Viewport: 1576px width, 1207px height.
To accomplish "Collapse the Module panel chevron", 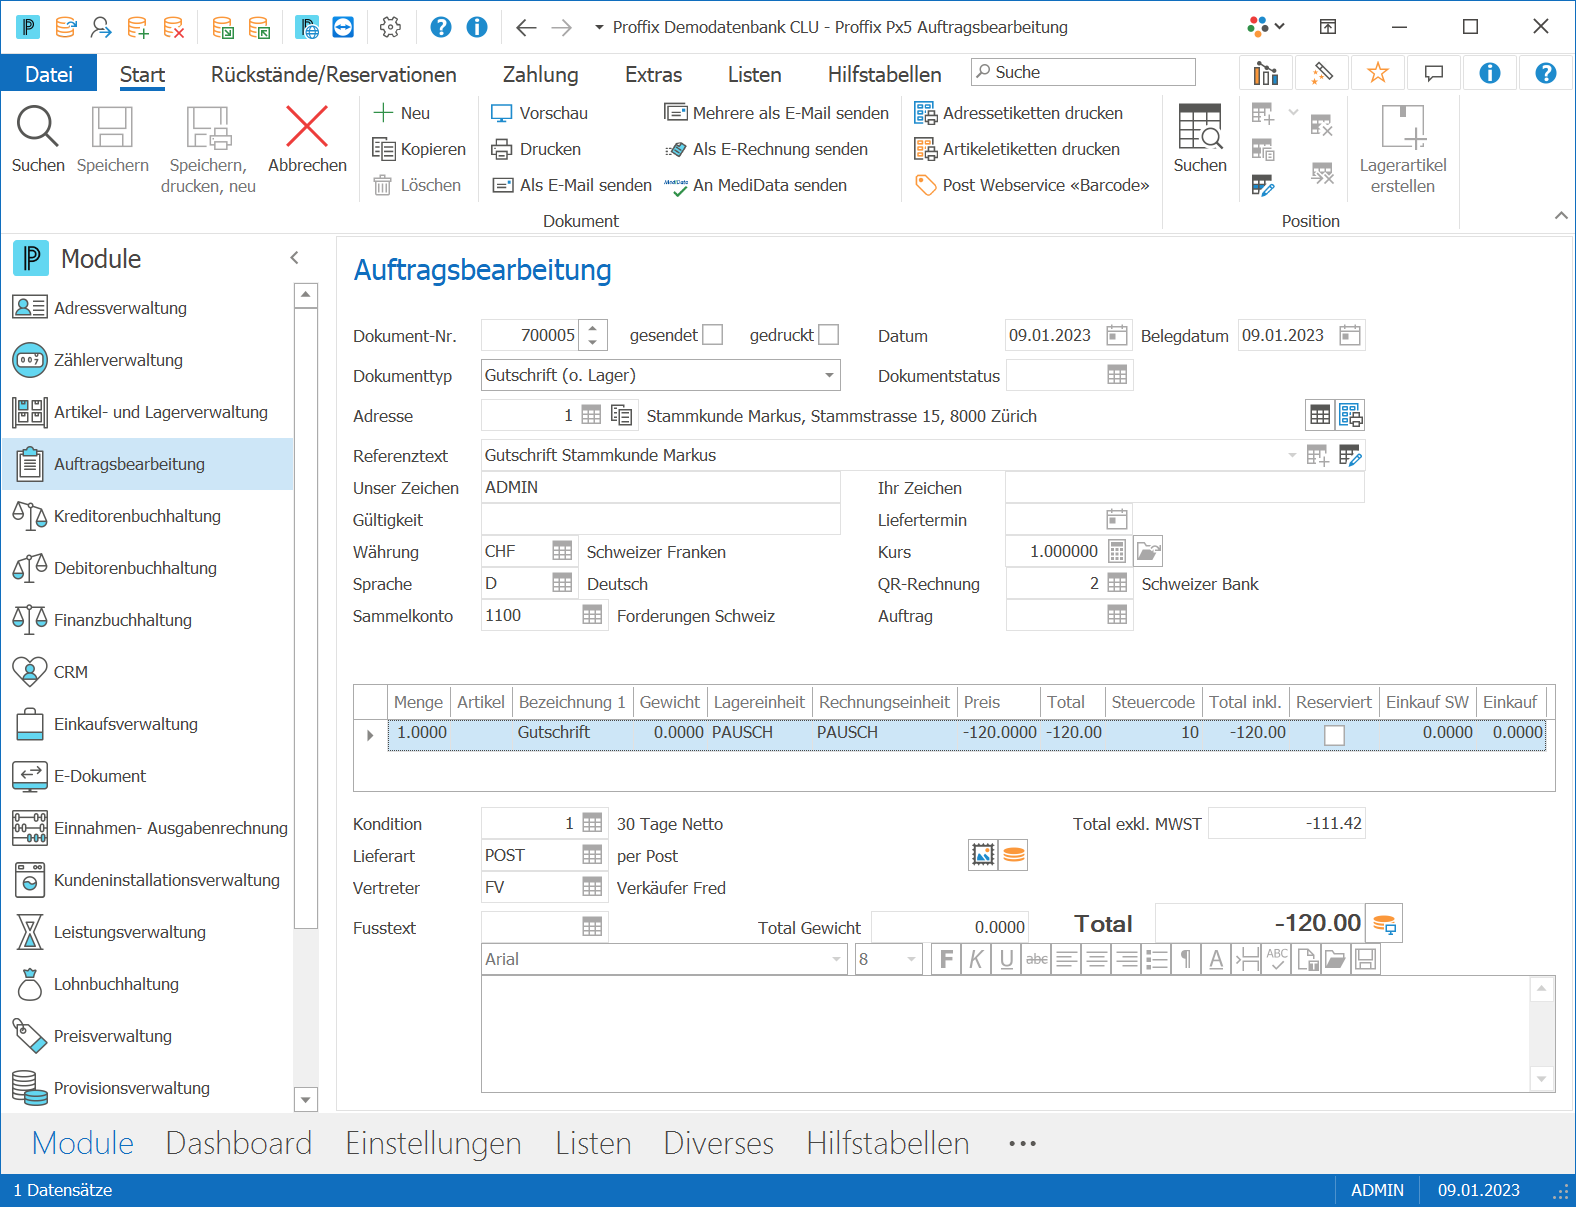I will [294, 258].
